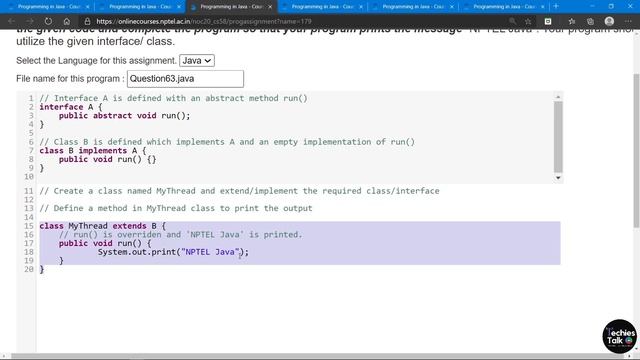Click the code box scroll up arrow
Image resolution: width=640 pixels, height=360 pixels.
coord(558,97)
